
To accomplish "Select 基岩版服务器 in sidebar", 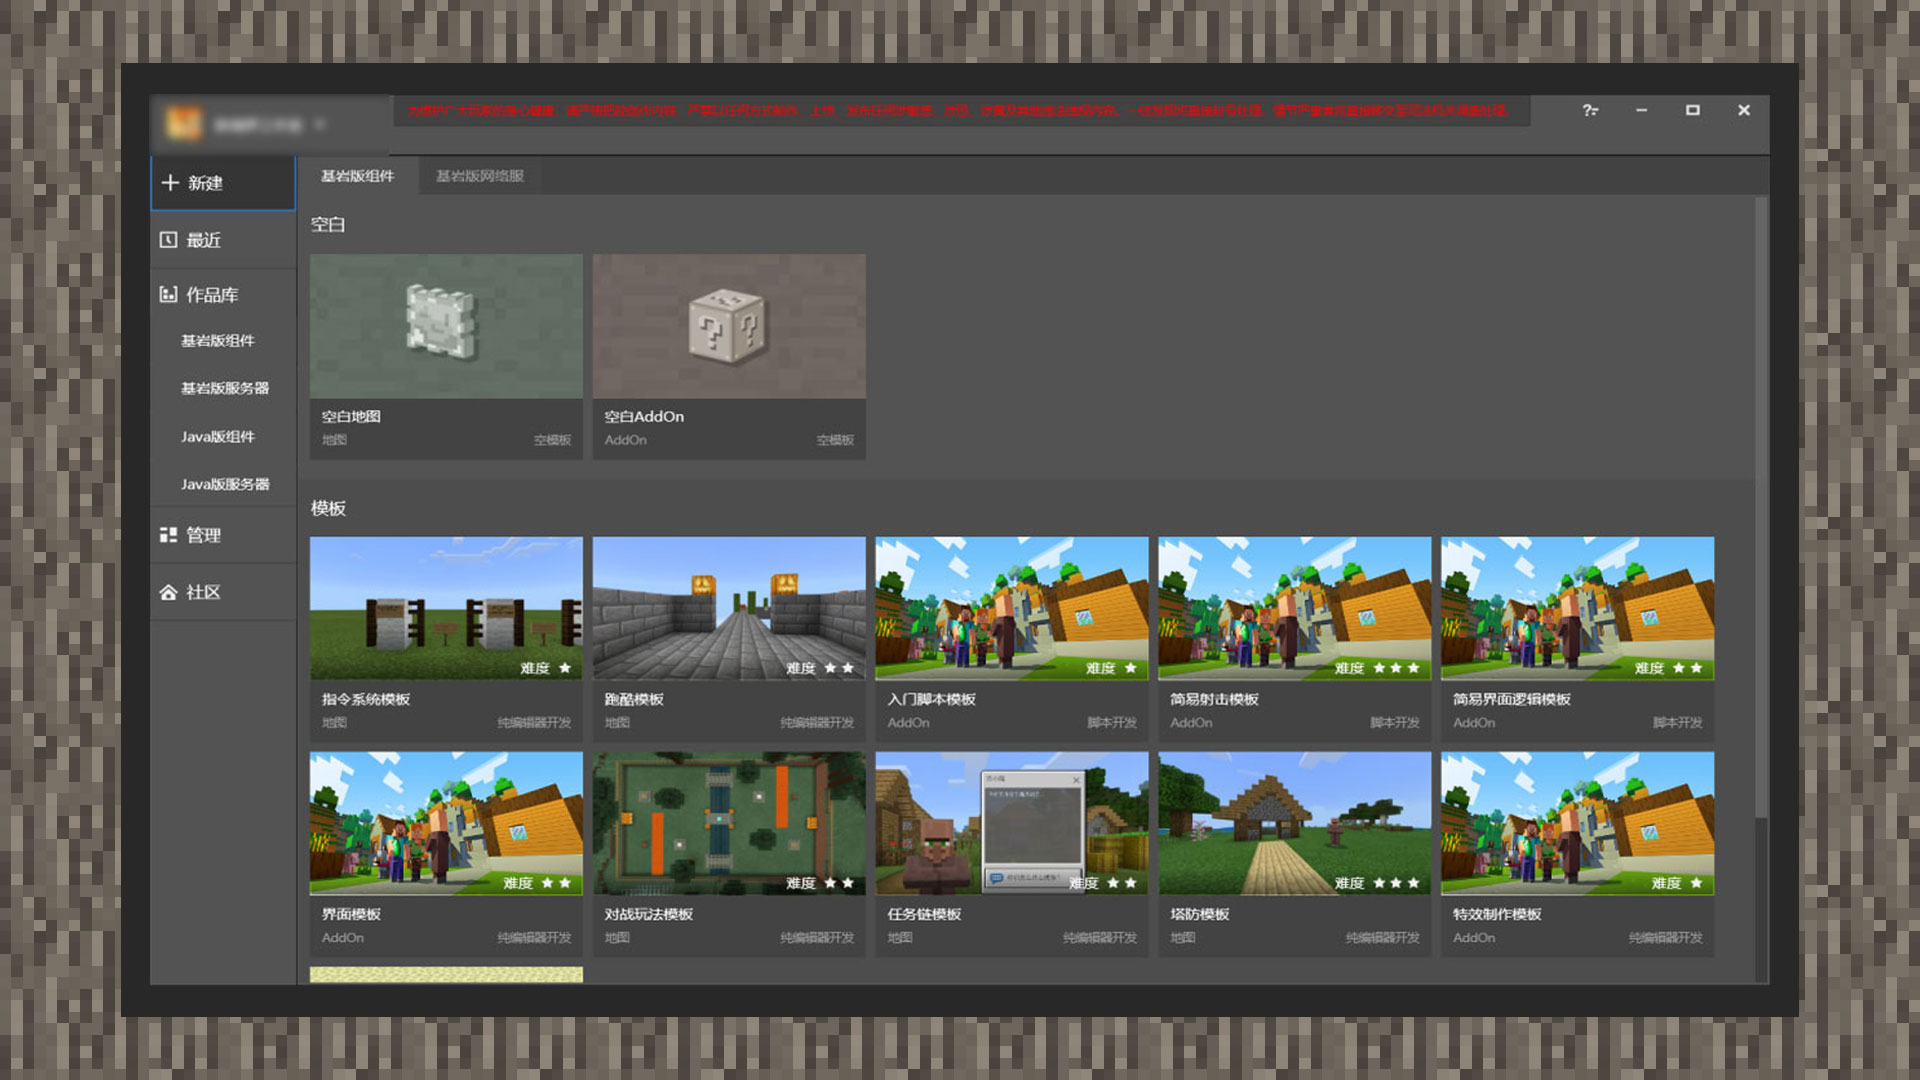I will coord(224,388).
